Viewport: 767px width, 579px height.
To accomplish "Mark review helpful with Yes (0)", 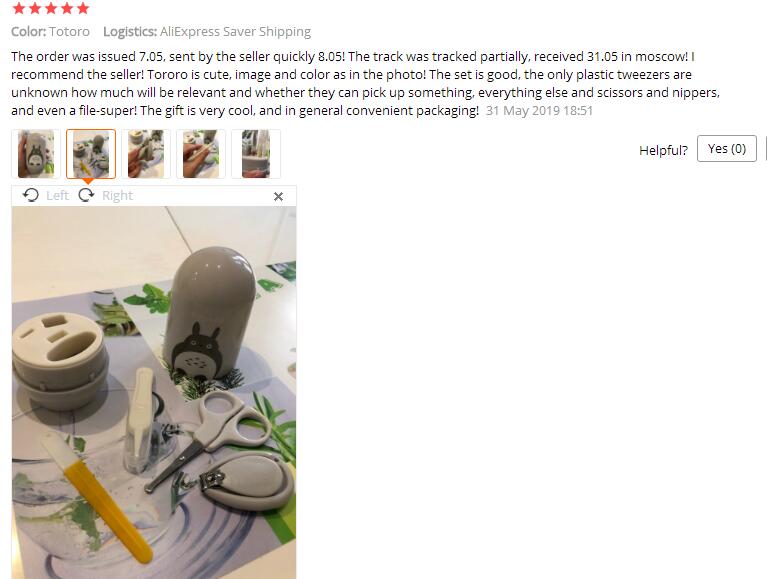I will [726, 149].
